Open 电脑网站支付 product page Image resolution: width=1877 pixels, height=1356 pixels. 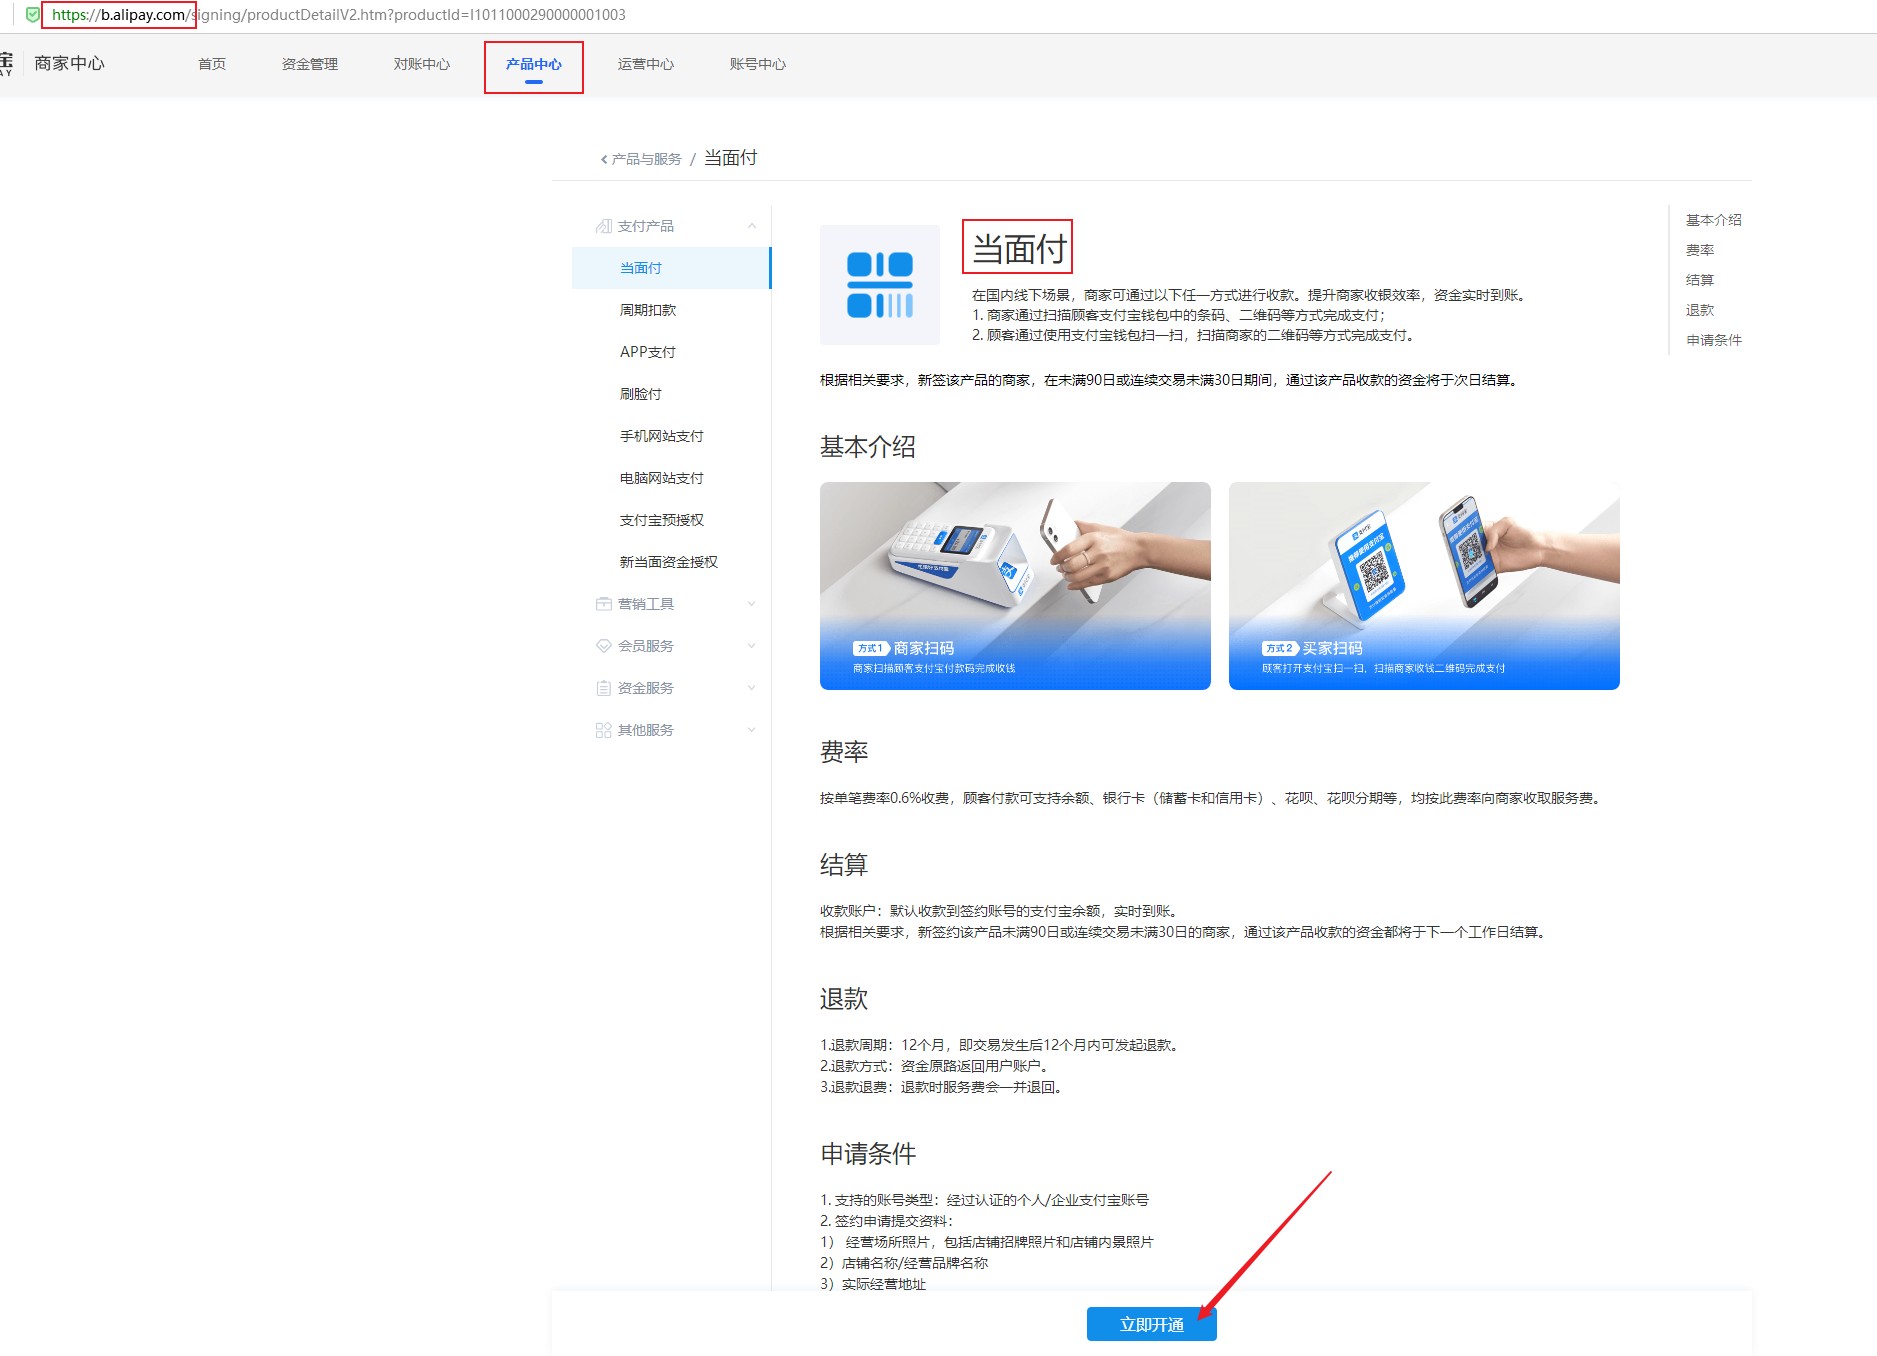(662, 478)
